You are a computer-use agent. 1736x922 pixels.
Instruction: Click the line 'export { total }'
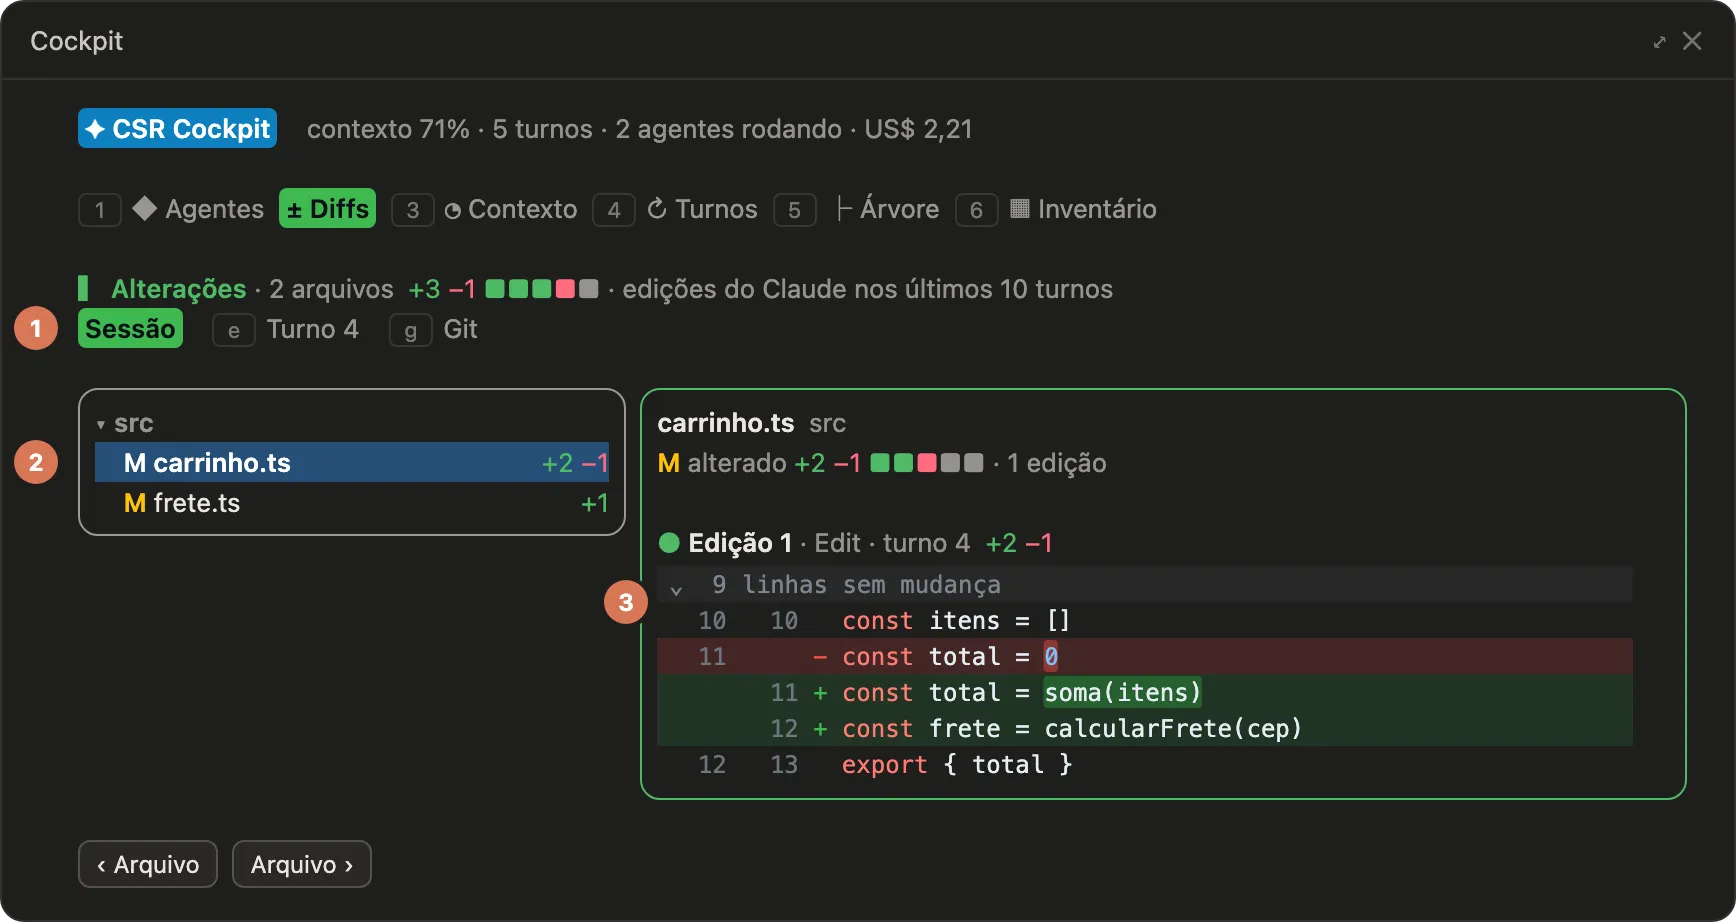pos(1144,764)
